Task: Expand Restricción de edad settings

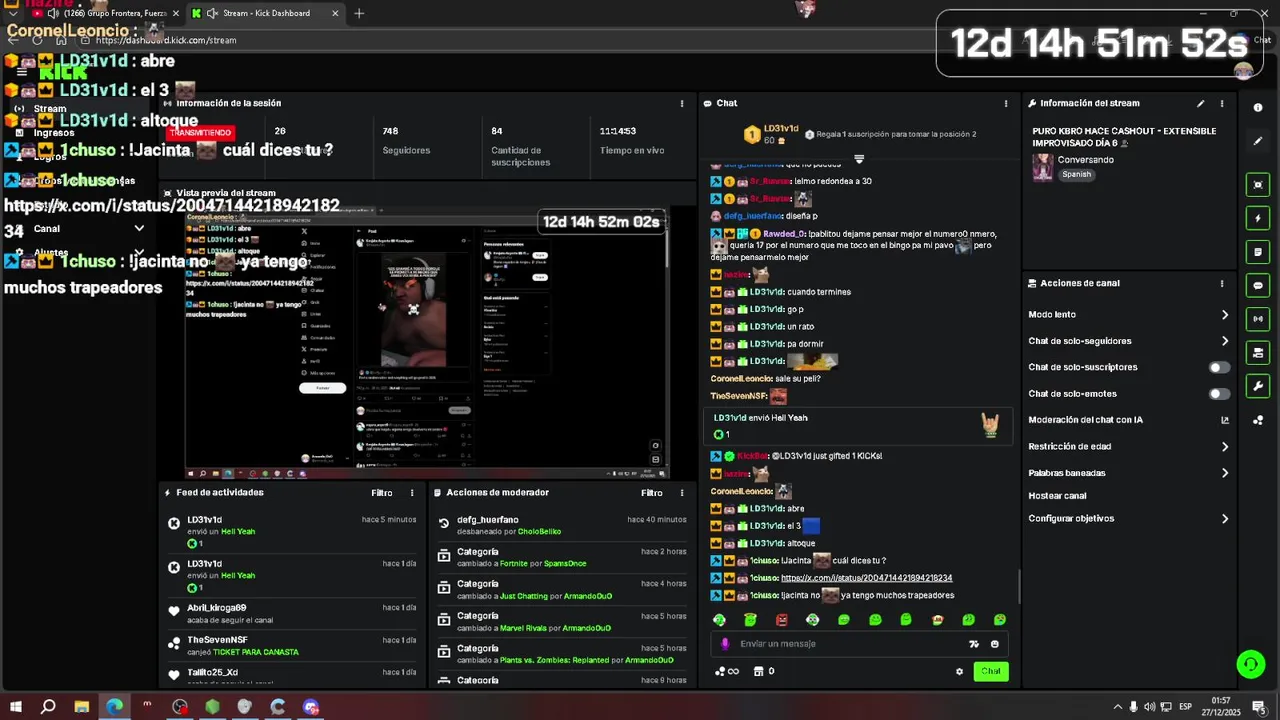Action: (x=1225, y=447)
